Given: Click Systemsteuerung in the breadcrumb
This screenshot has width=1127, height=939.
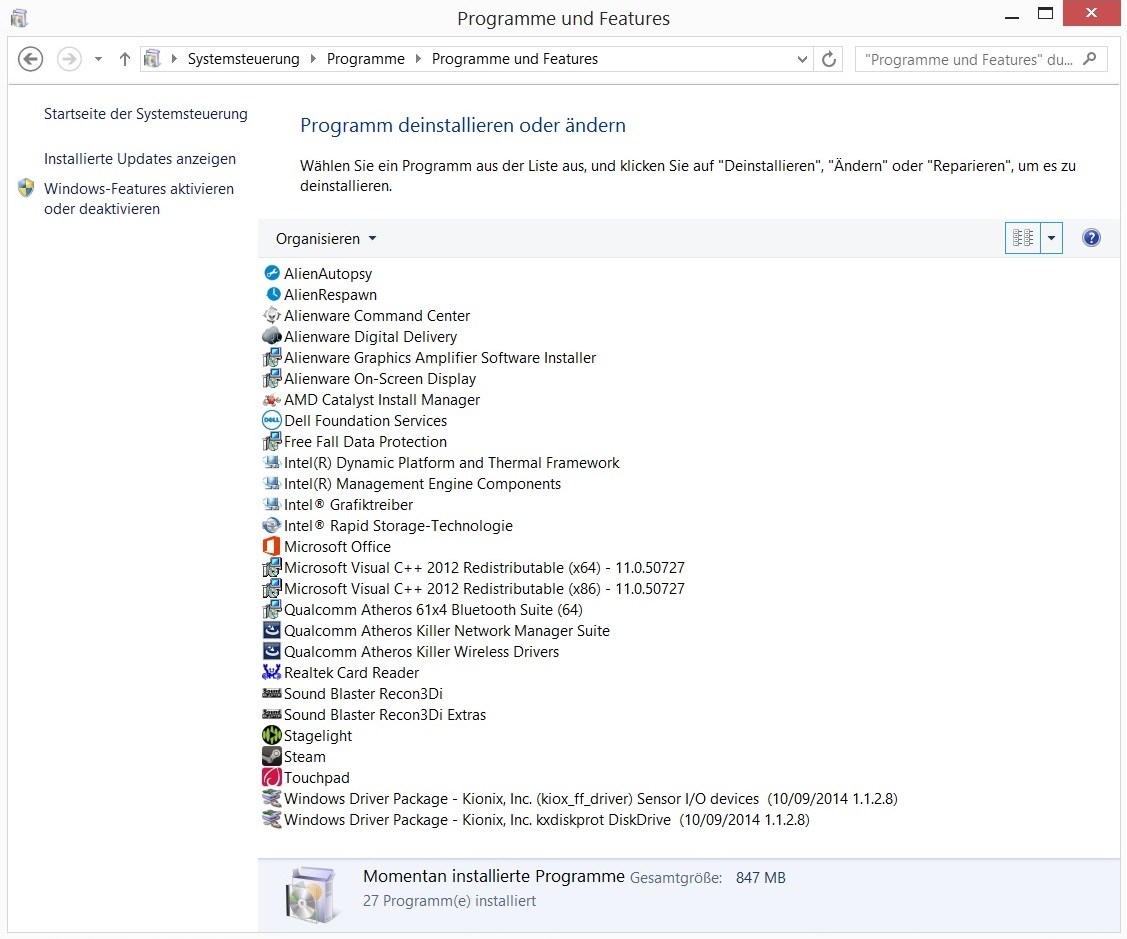Looking at the screenshot, I should pos(244,59).
